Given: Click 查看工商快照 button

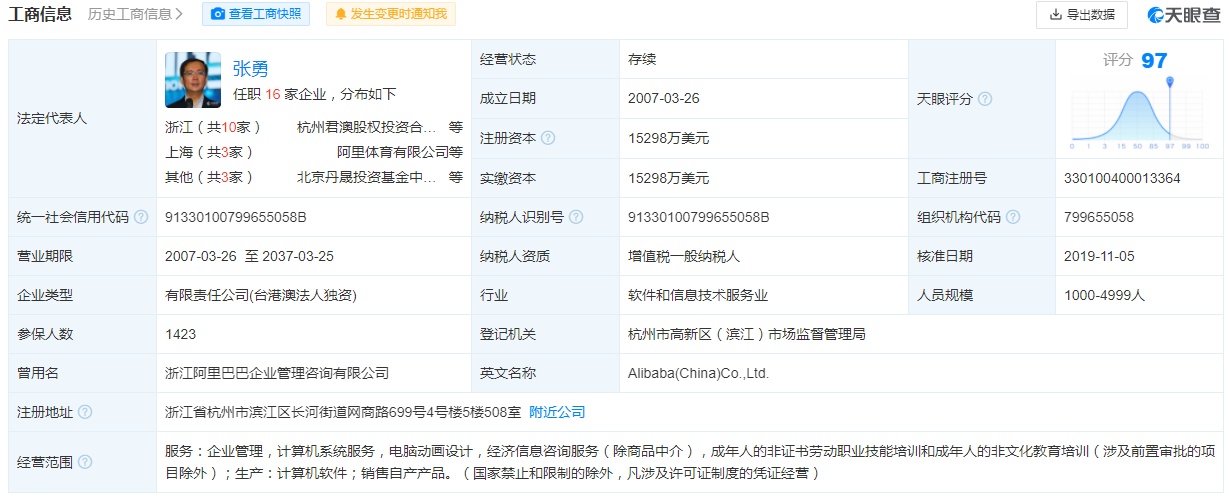Looking at the screenshot, I should 256,14.
